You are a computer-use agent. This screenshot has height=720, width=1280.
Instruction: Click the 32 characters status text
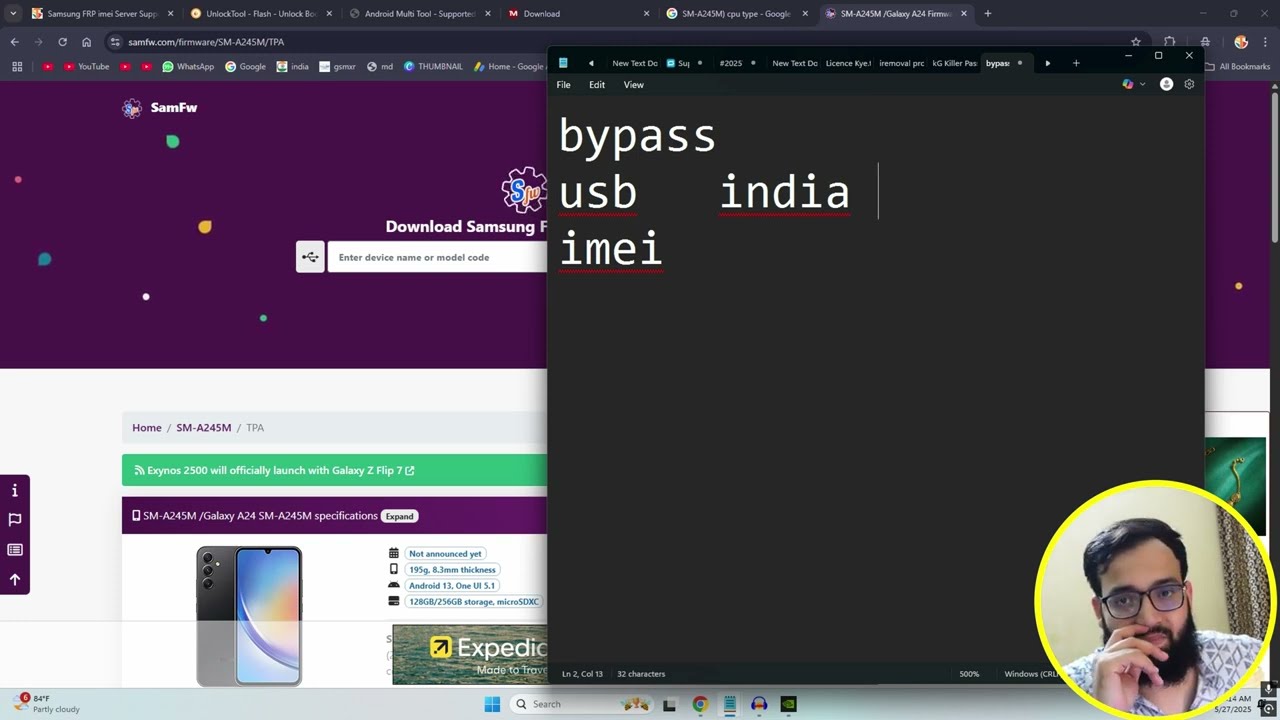click(641, 674)
